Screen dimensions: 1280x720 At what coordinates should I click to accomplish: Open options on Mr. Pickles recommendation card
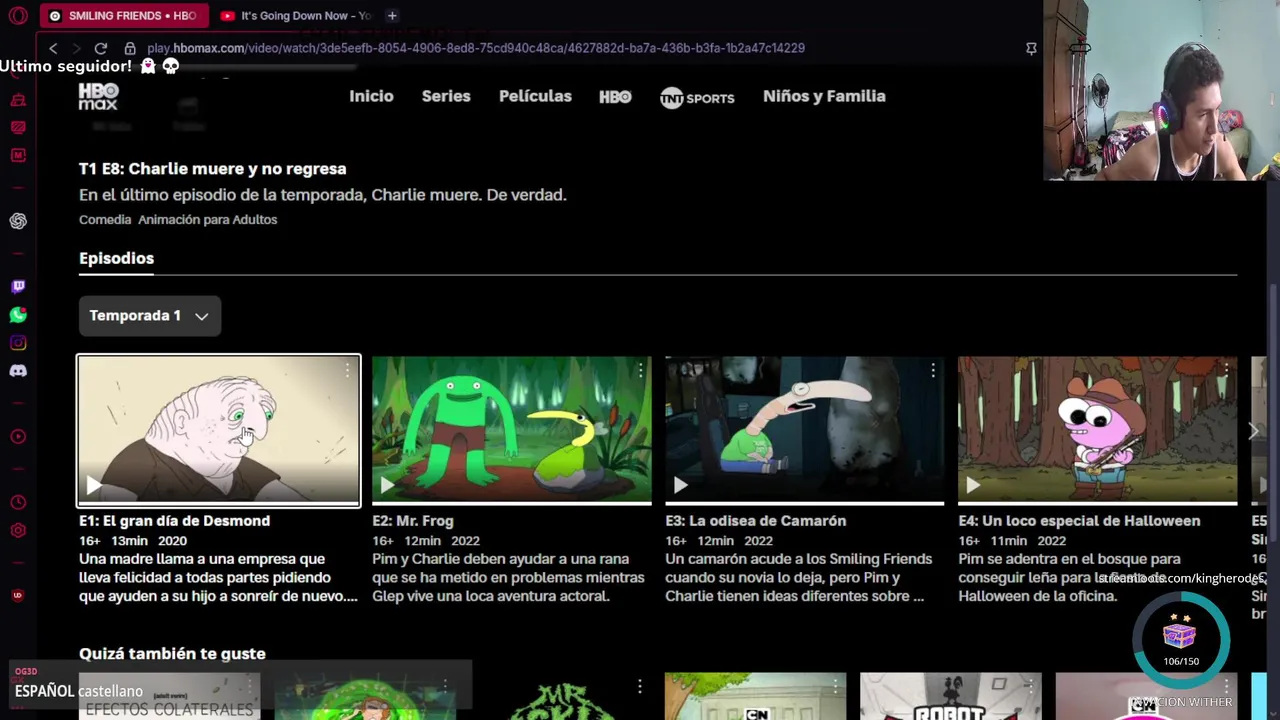(640, 686)
